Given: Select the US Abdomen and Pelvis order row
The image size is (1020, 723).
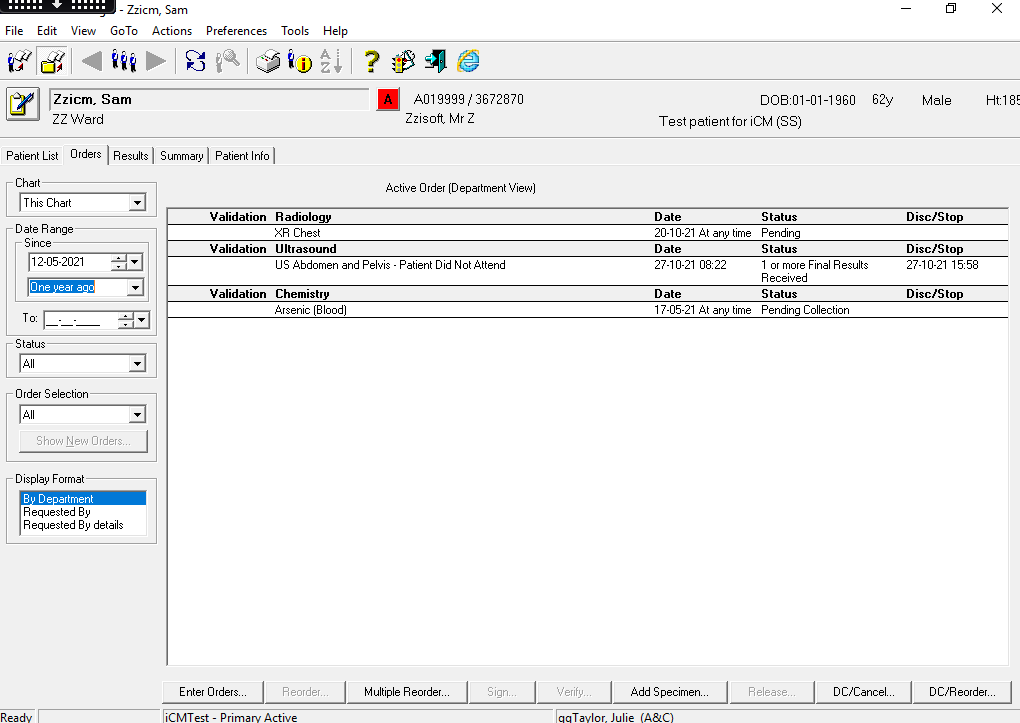Looking at the screenshot, I should (x=587, y=271).
